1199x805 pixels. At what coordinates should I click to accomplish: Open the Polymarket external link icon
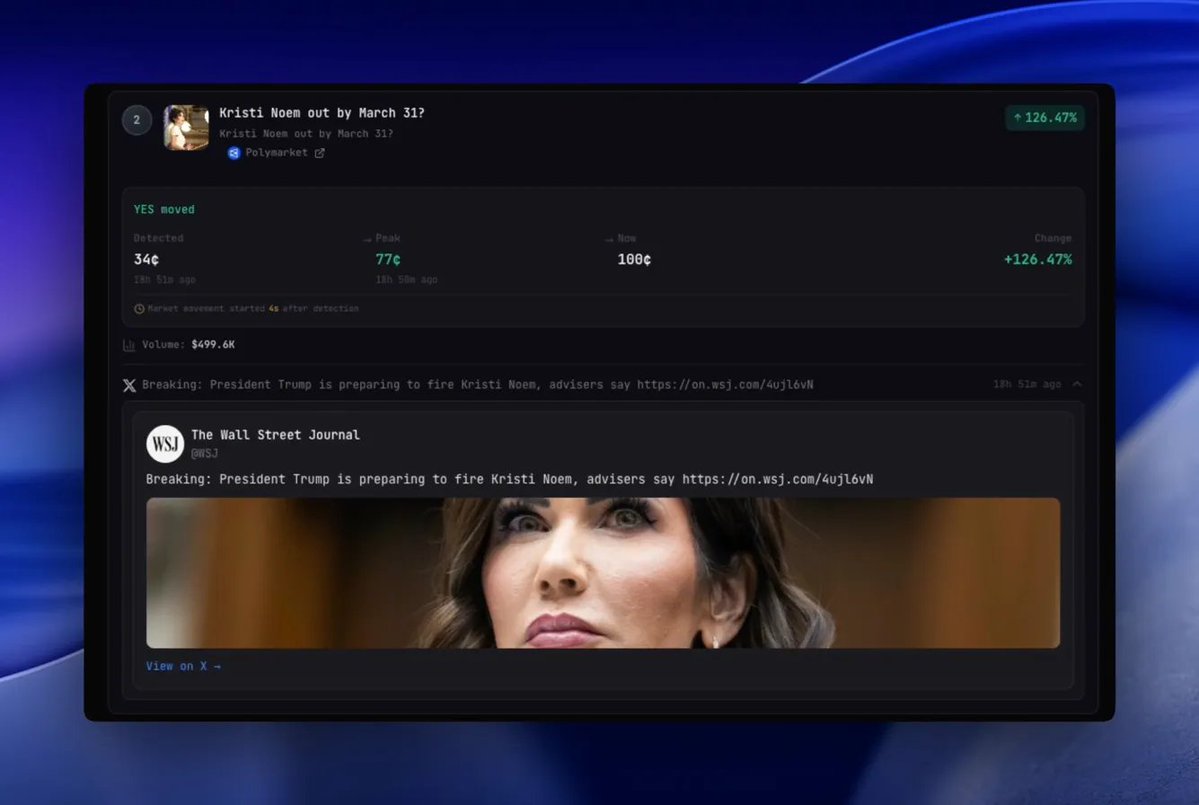[320, 153]
